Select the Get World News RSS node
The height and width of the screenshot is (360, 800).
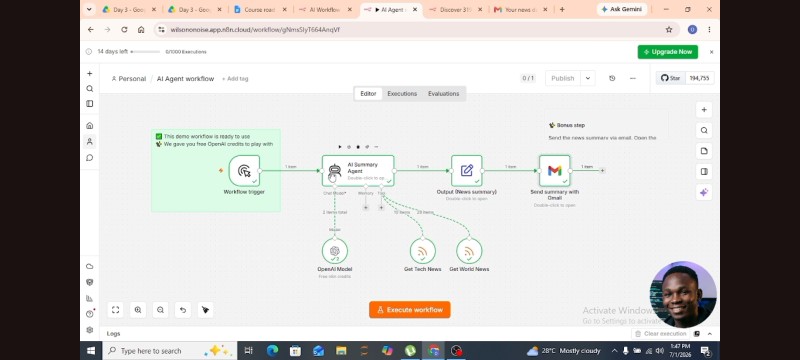pyautogui.click(x=469, y=251)
